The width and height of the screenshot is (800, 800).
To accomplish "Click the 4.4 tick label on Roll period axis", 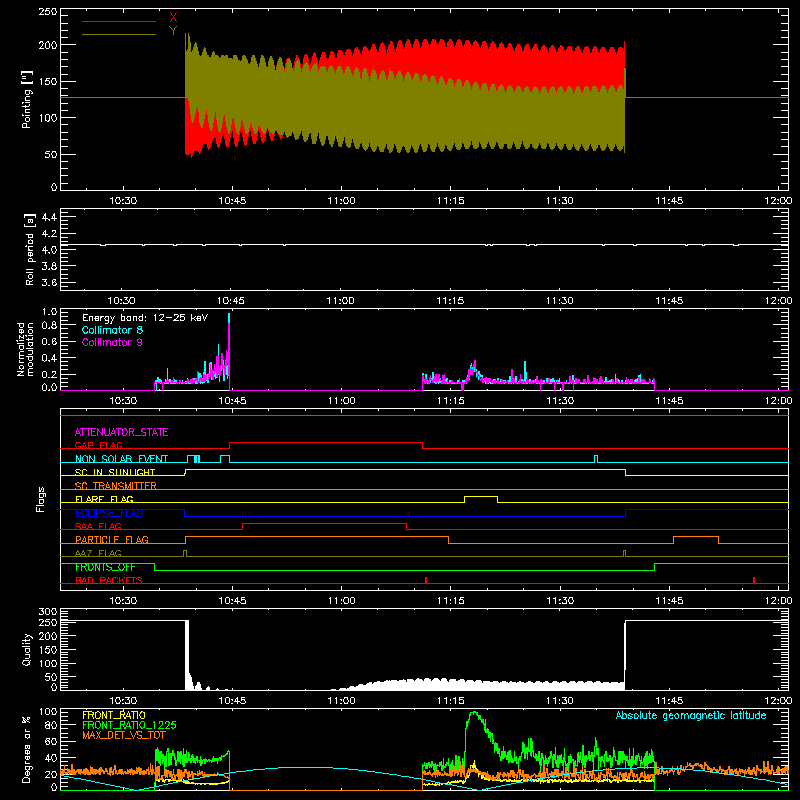I will pos(48,217).
